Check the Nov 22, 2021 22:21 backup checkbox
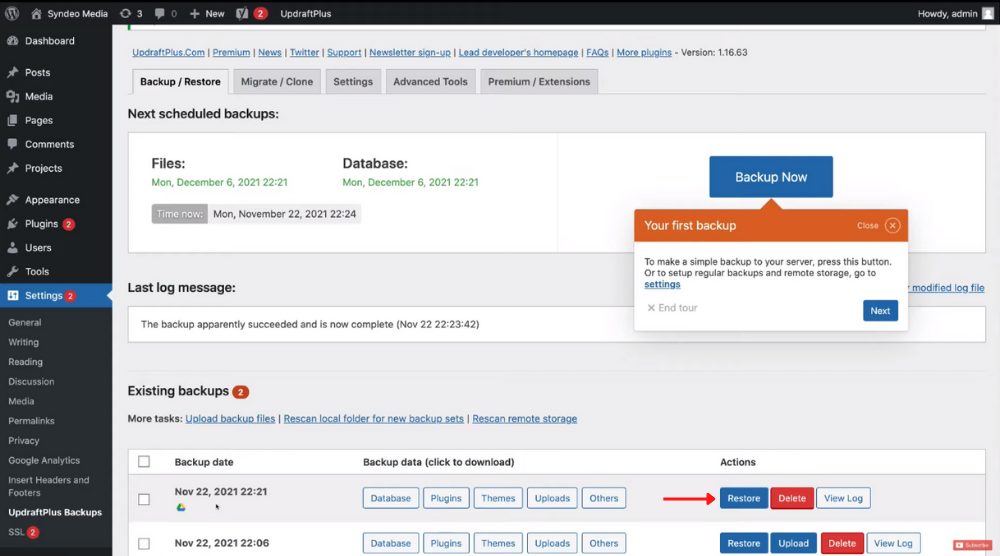The image size is (1000, 556). coord(144,499)
